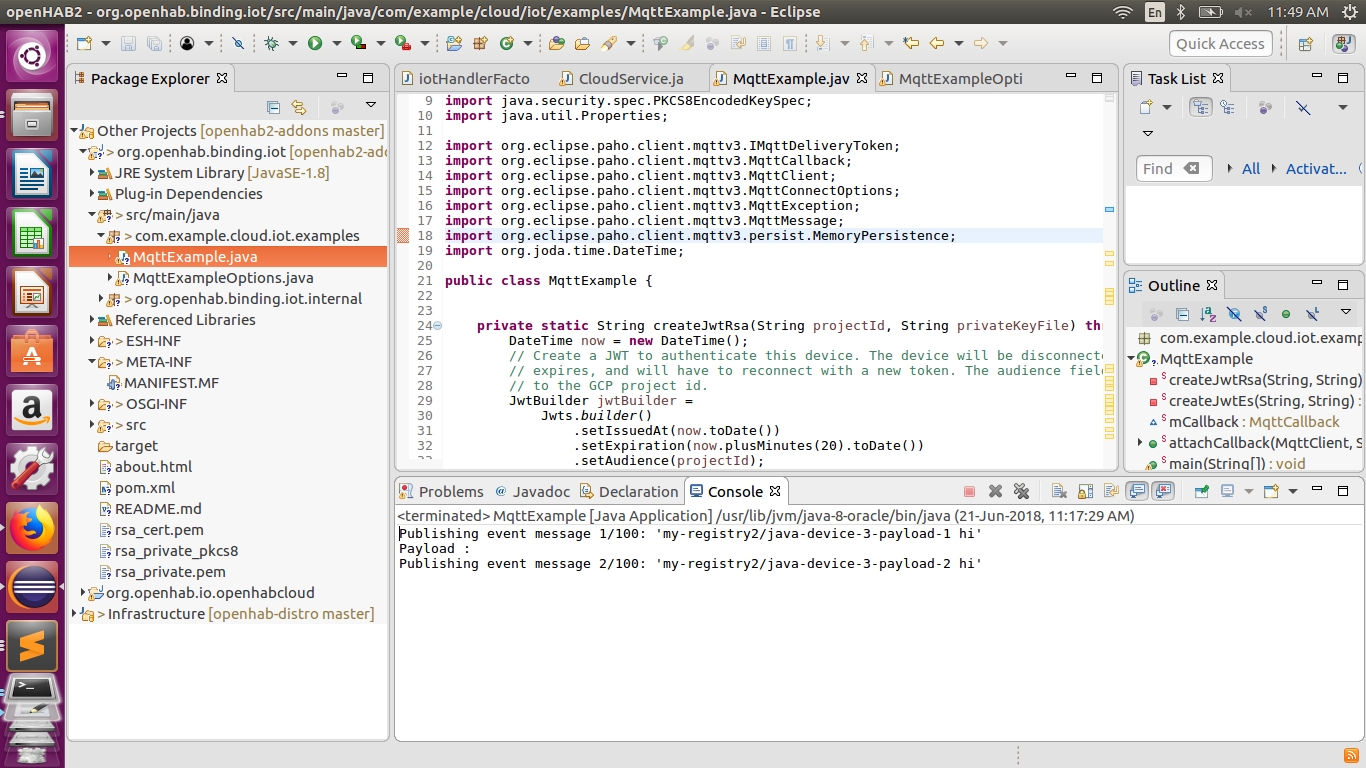1366x768 pixels.
Task: Open the Javadoc tab
Action: click(x=532, y=491)
